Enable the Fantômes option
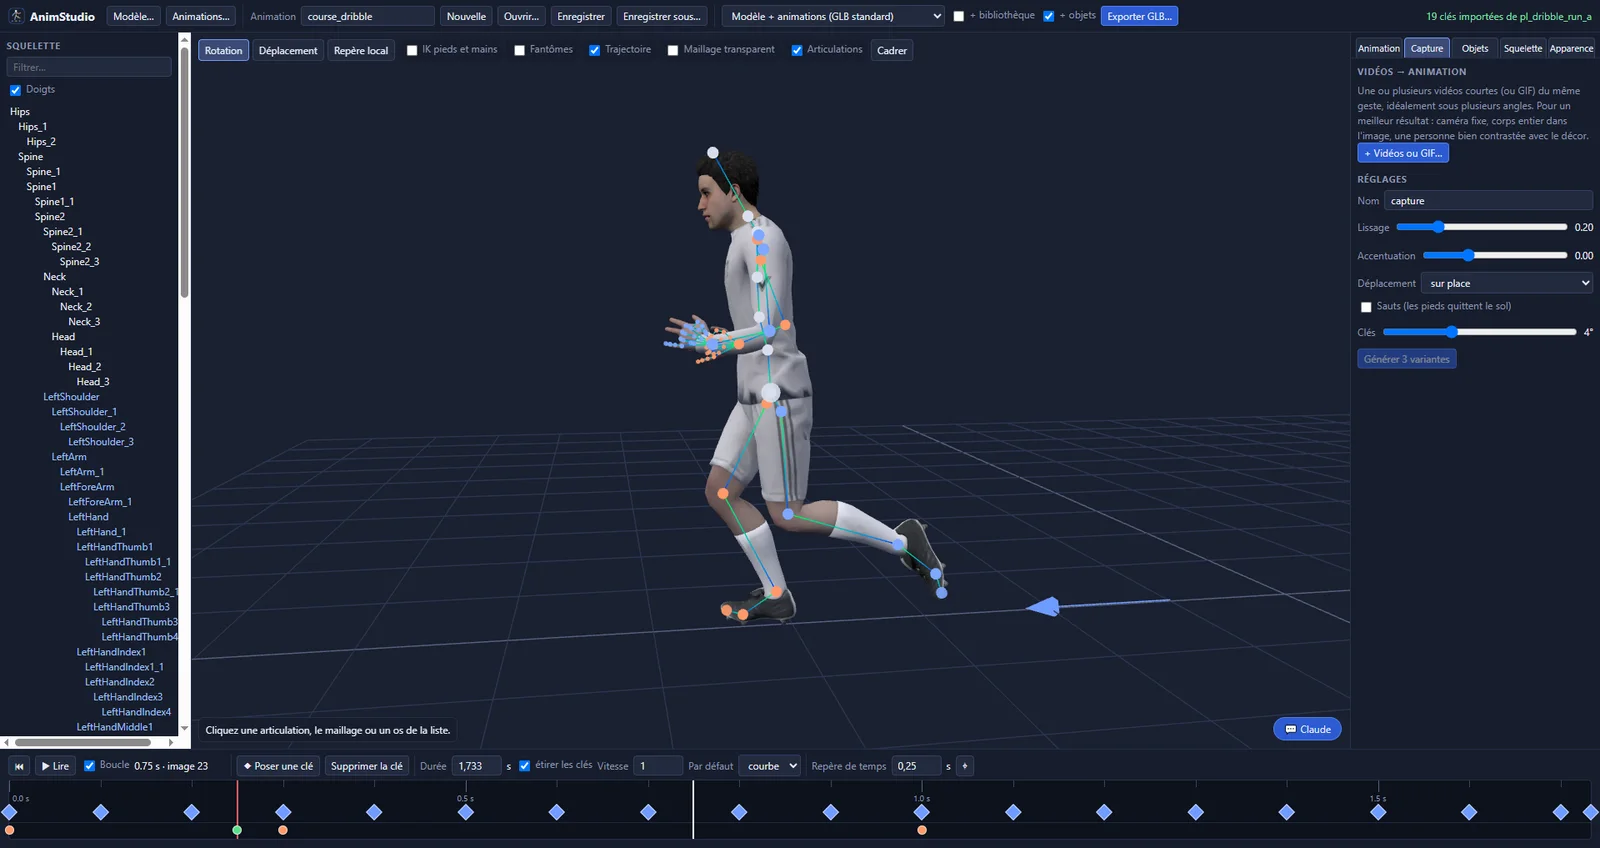Viewport: 1600px width, 848px height. [x=520, y=50]
